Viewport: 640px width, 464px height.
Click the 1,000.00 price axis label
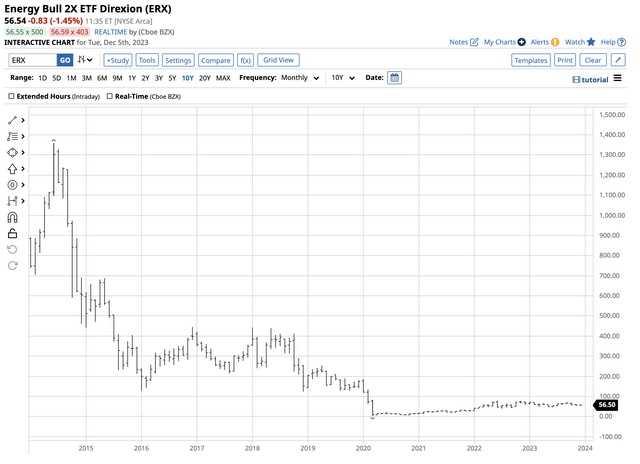pos(612,215)
